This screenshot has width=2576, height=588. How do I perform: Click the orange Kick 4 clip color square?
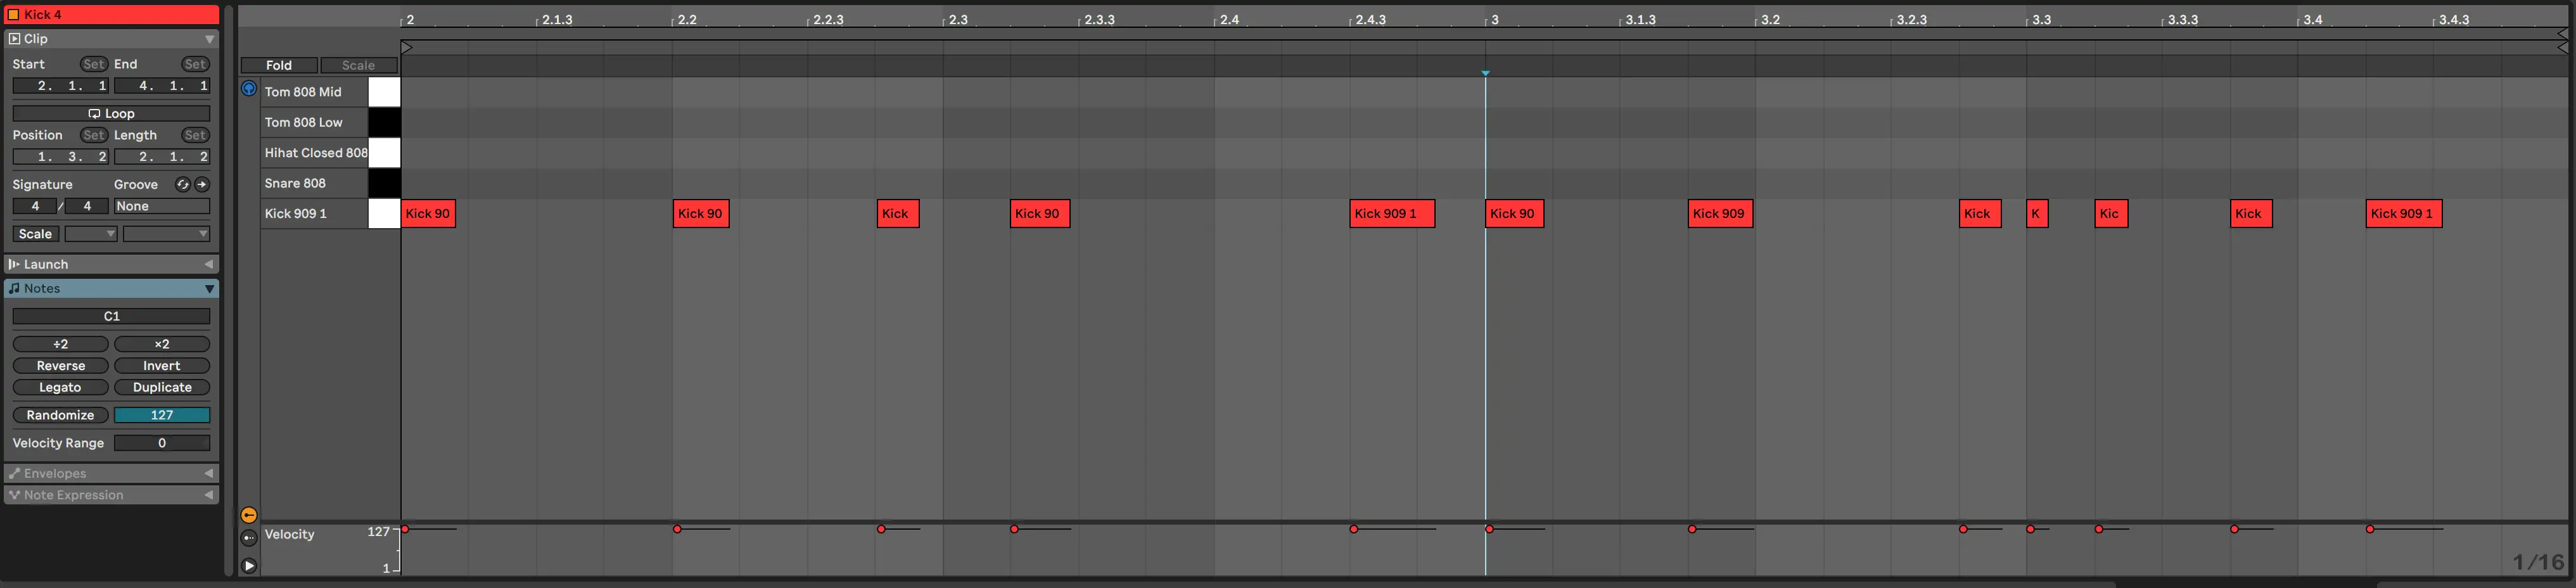coord(14,14)
